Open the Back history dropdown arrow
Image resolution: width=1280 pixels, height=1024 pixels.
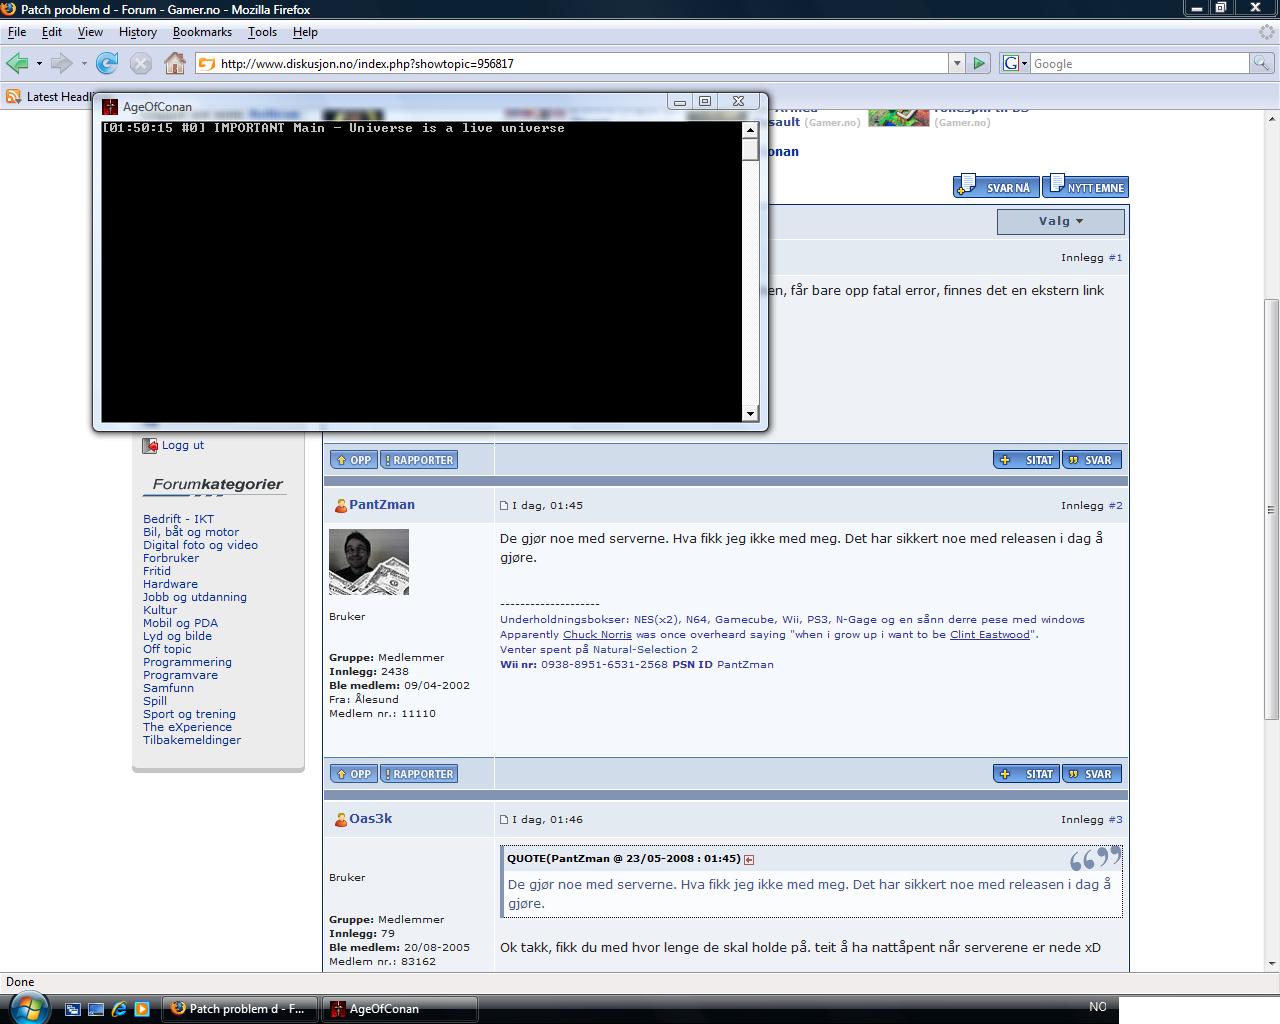click(39, 63)
